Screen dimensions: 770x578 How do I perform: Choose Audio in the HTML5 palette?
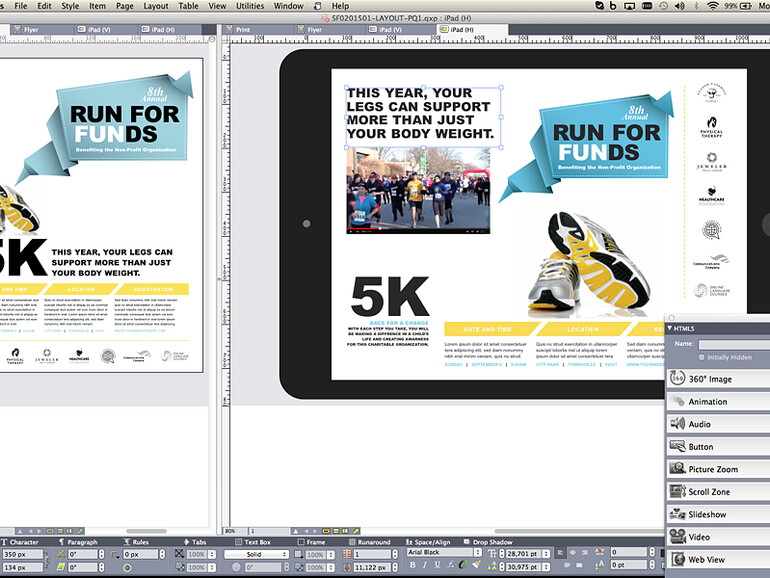pos(718,424)
